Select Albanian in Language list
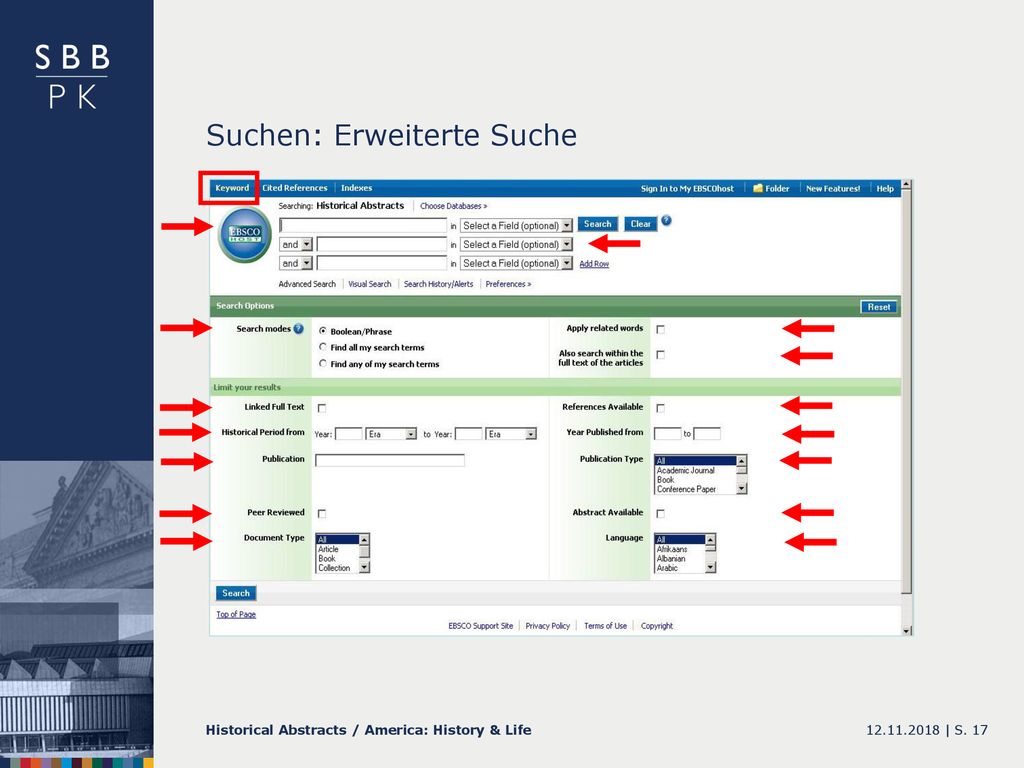 pos(671,559)
